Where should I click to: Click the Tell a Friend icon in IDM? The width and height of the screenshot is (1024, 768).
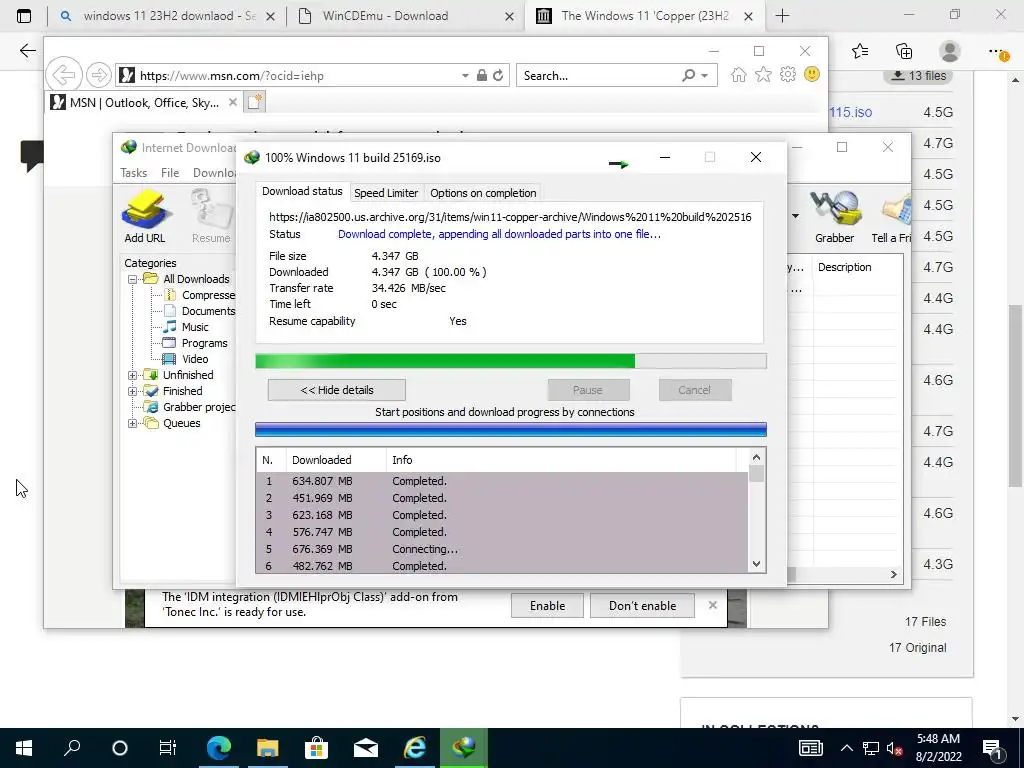(892, 216)
